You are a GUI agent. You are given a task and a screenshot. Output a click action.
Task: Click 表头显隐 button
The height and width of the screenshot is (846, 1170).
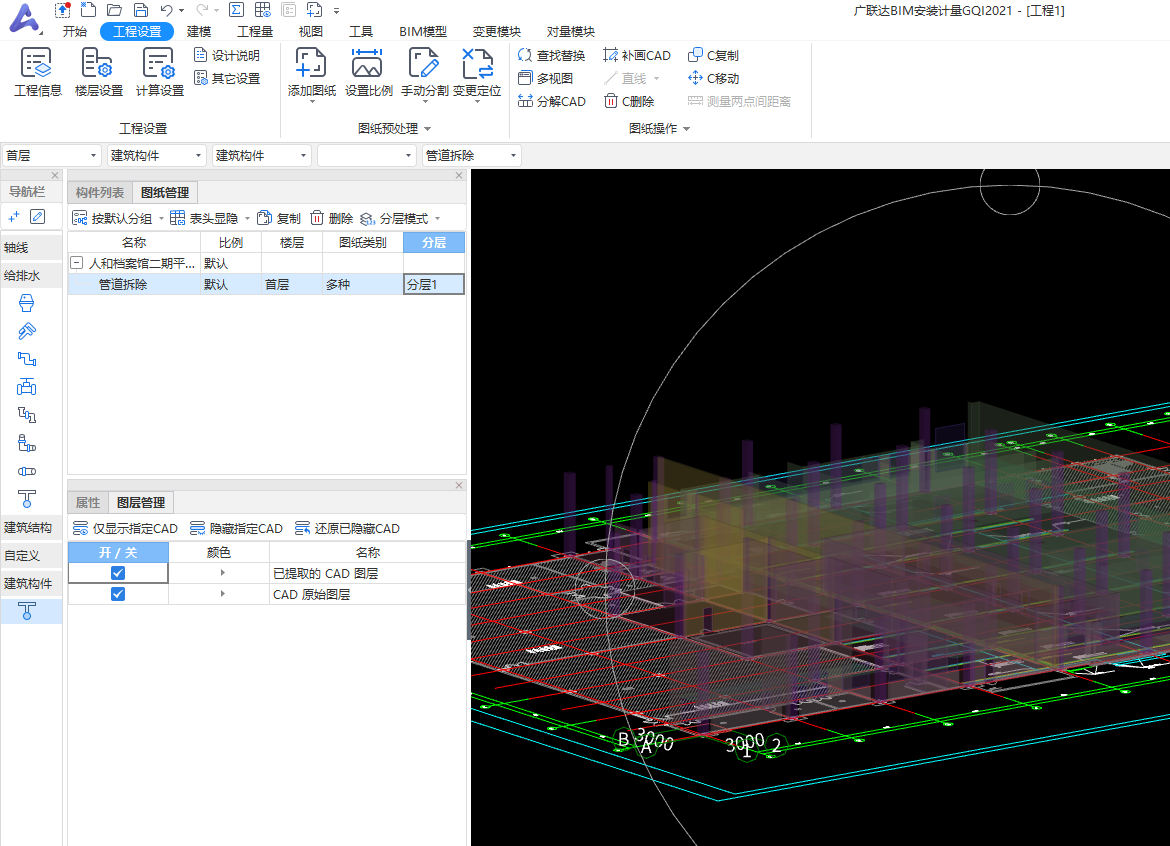204,219
